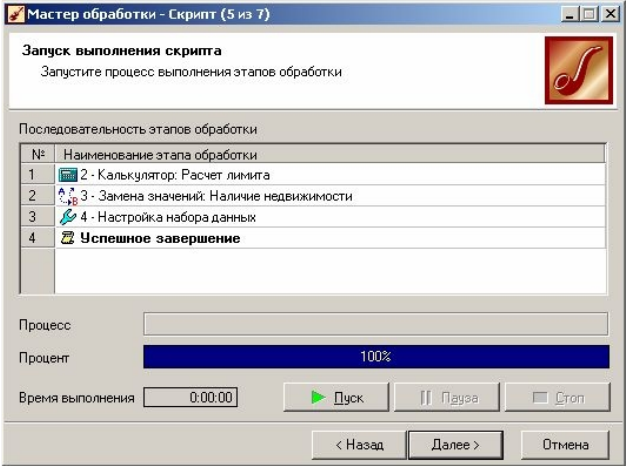The width and height of the screenshot is (630, 466).
Task: Click the '№' column header
Action: [38, 154]
